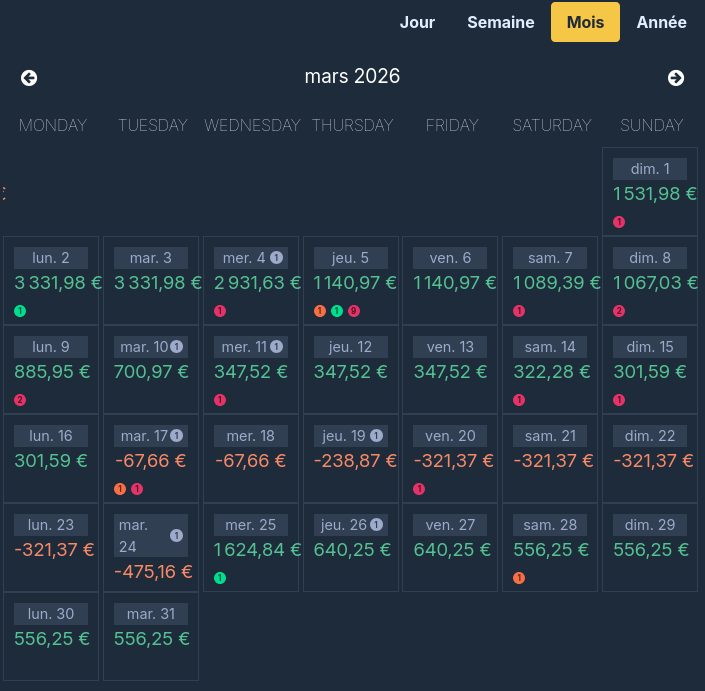
Task: Click the 885,95 € balance
Action: click(52, 372)
